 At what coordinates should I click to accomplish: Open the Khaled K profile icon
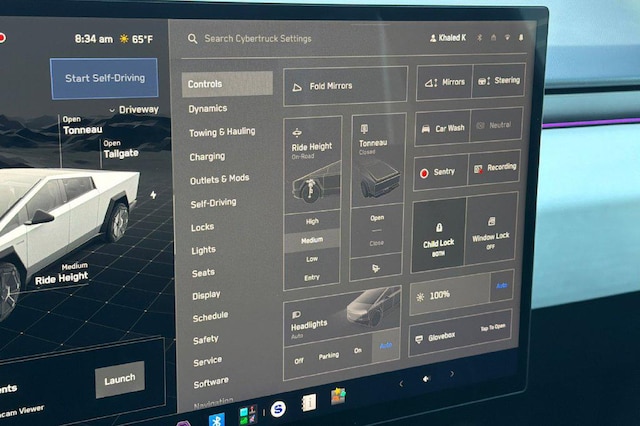pos(433,38)
